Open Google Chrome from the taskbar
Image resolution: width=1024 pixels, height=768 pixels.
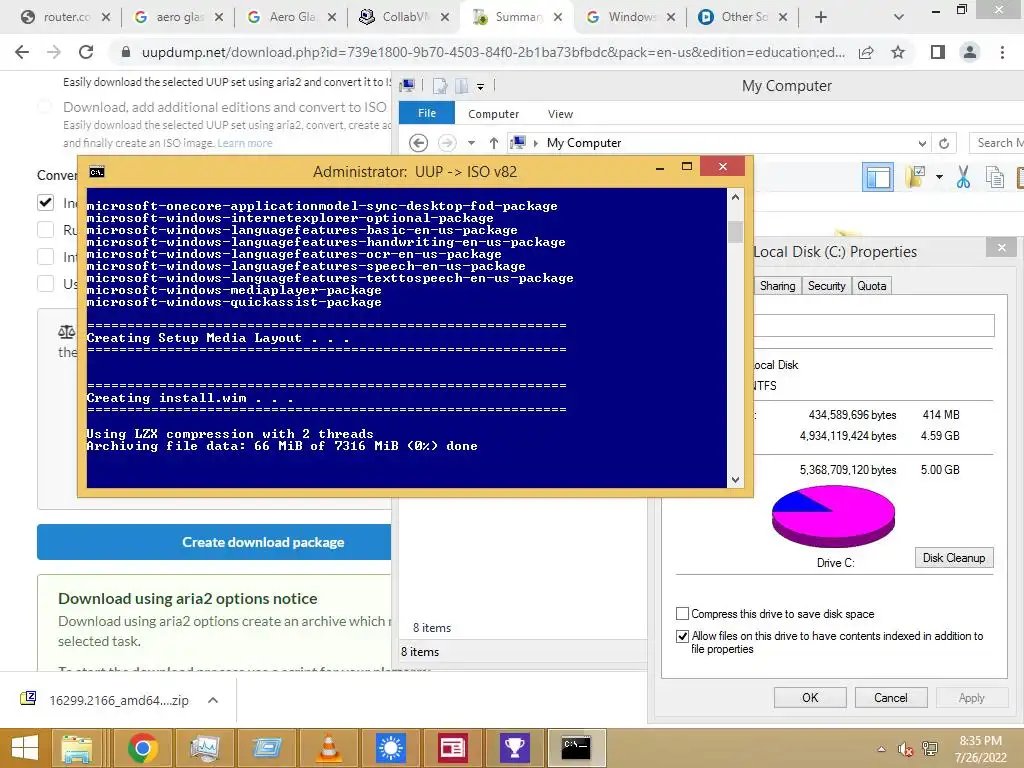(142, 748)
